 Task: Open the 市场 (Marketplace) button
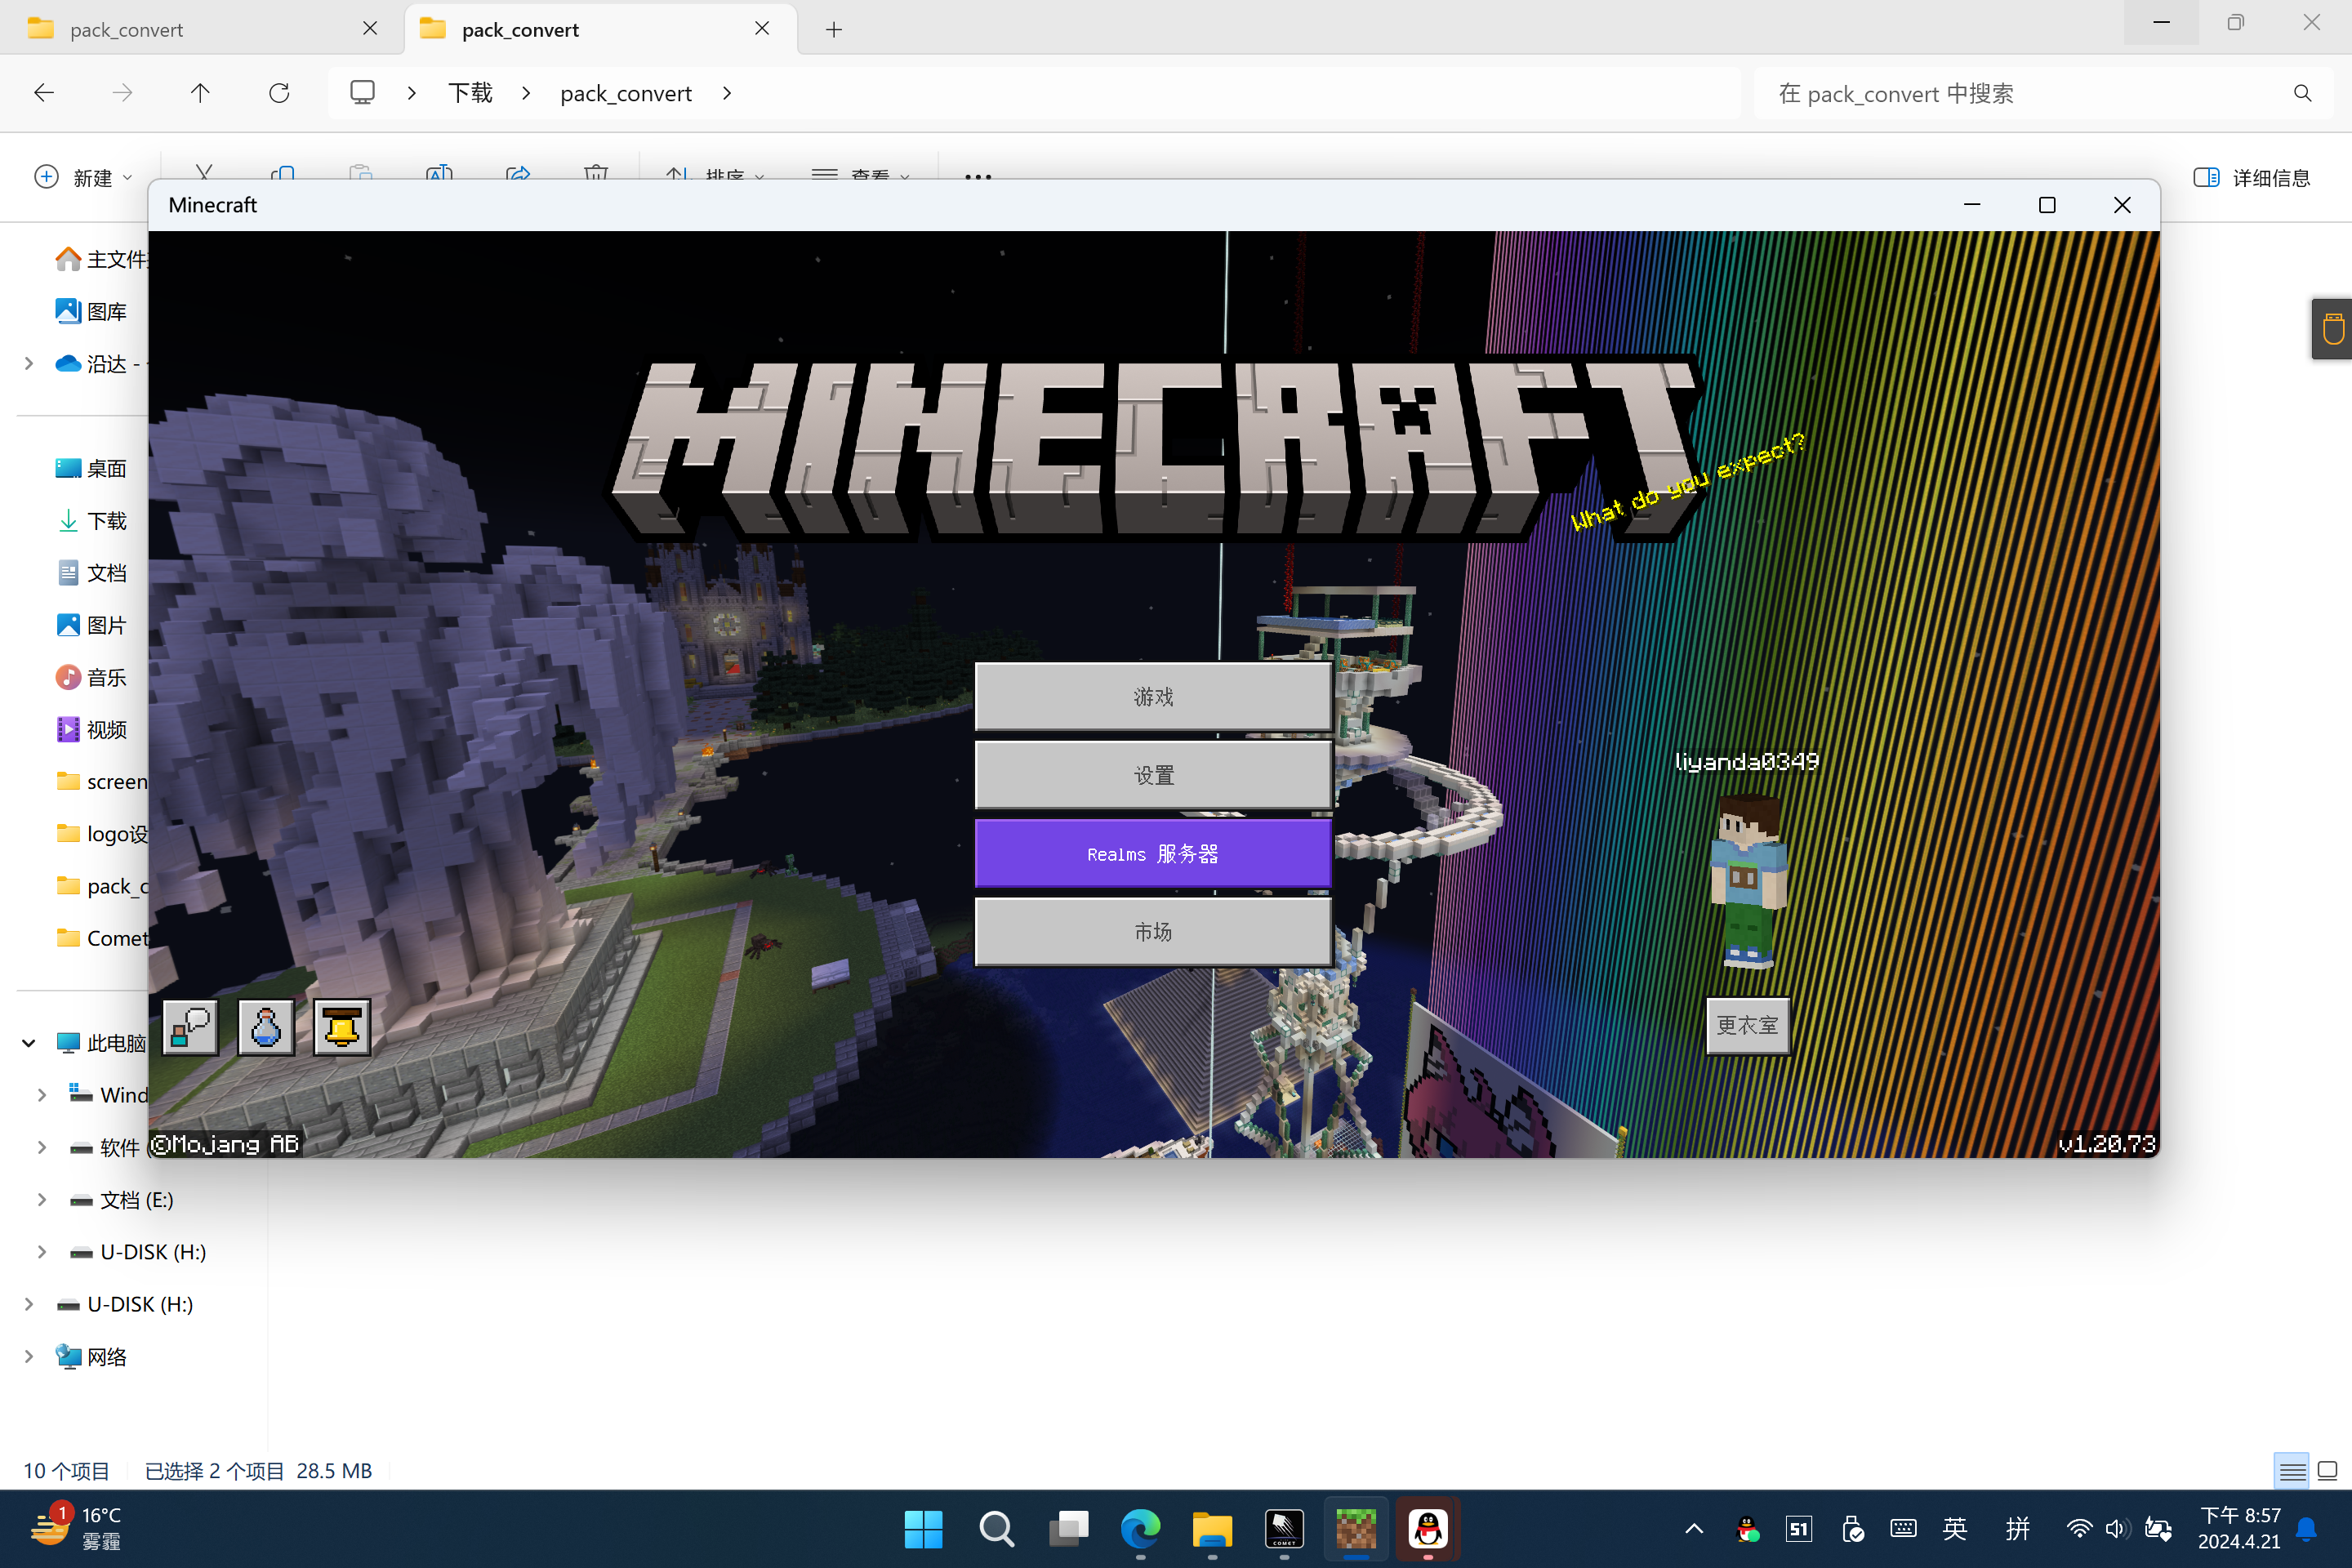[x=1153, y=931]
